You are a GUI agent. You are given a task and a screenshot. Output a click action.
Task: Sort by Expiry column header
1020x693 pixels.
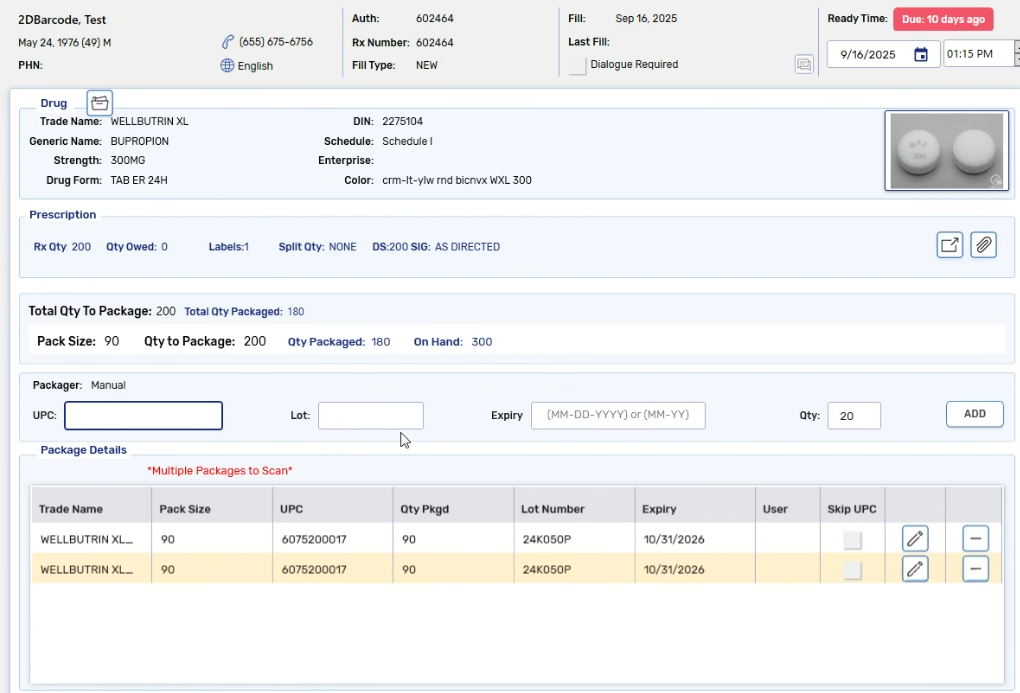(x=659, y=509)
